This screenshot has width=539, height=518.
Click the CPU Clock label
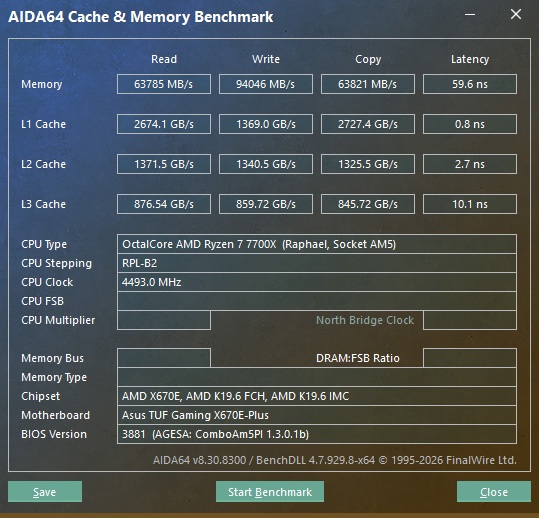(47, 282)
